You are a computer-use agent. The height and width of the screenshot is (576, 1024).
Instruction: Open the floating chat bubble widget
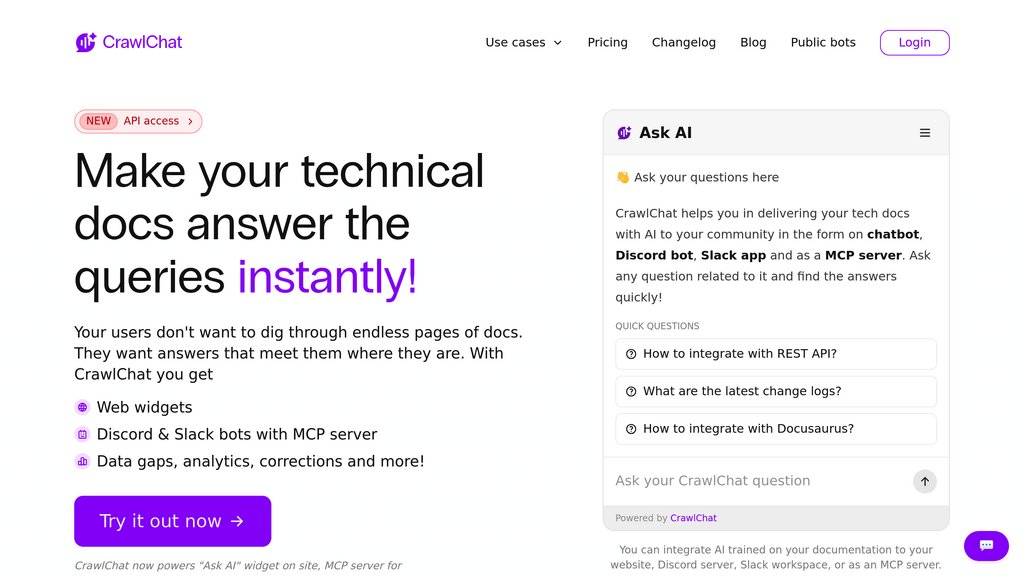click(986, 545)
